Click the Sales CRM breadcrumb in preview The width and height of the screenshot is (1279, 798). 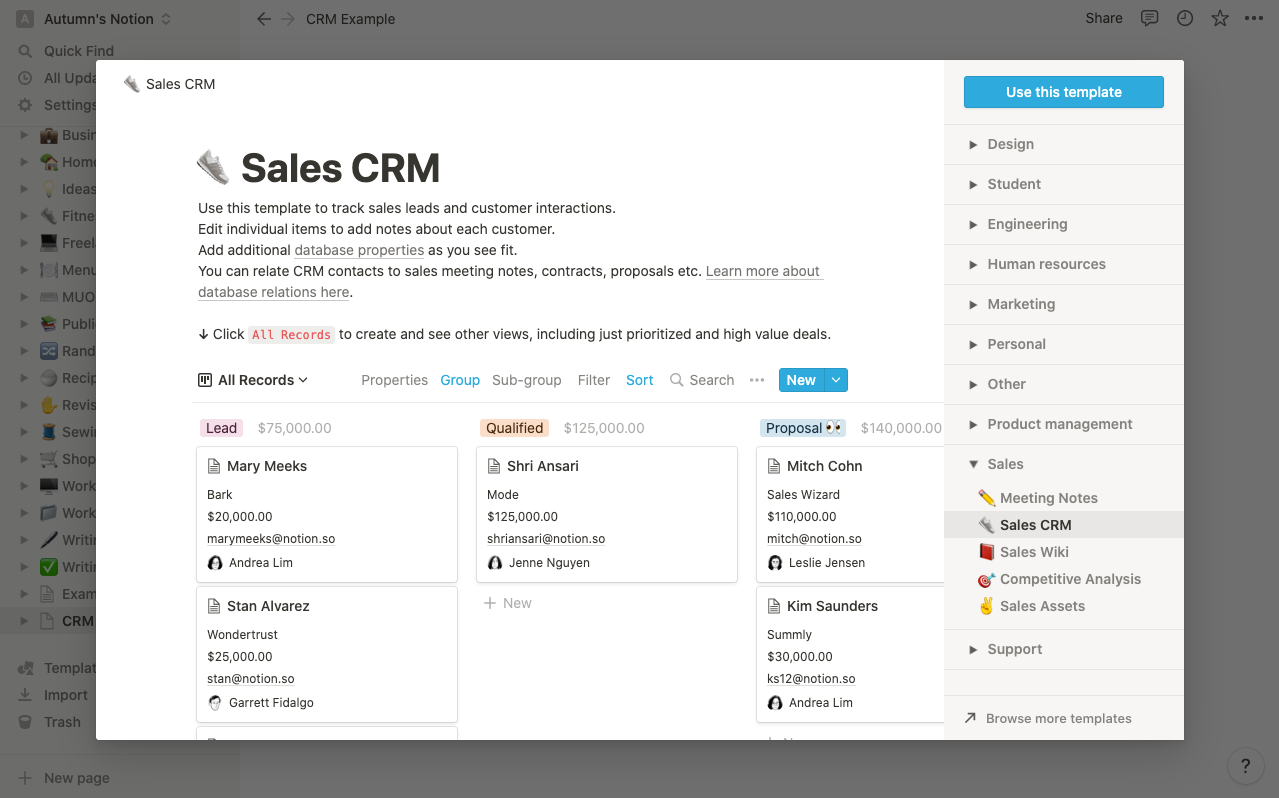pyautogui.click(x=169, y=84)
